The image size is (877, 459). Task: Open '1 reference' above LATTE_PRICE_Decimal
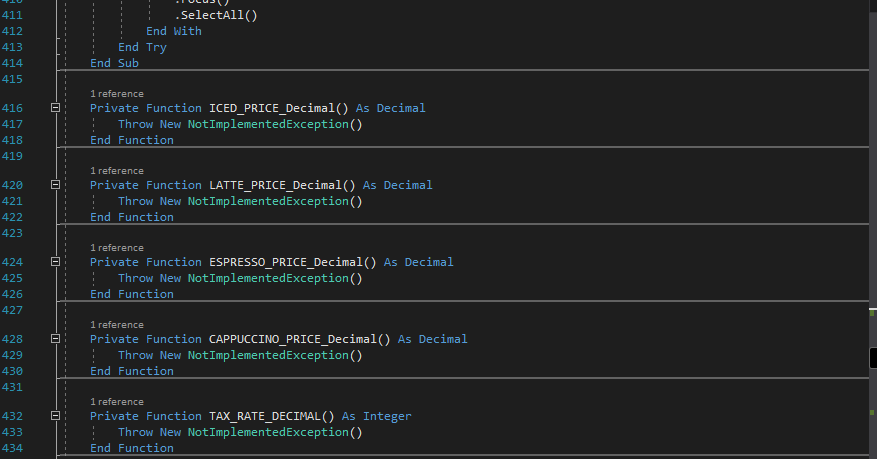pos(117,171)
